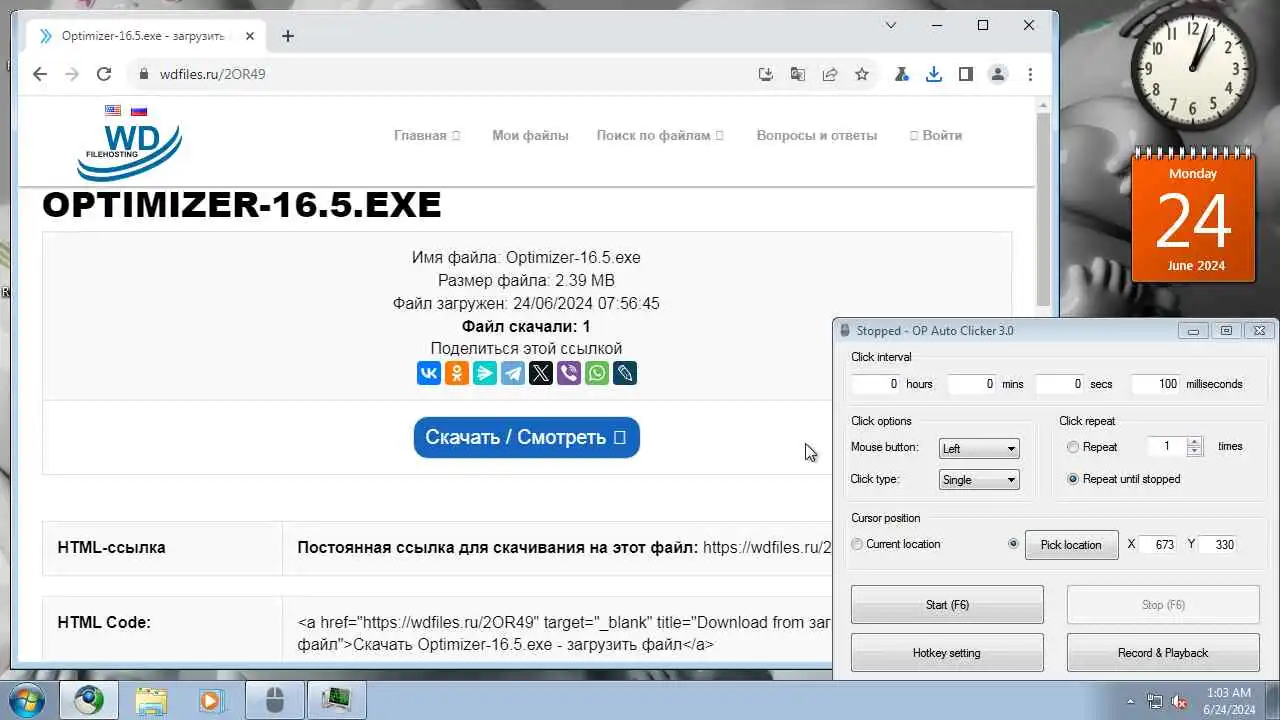The width and height of the screenshot is (1280, 720).
Task: Open Chrome downloads icon
Action: (934, 74)
